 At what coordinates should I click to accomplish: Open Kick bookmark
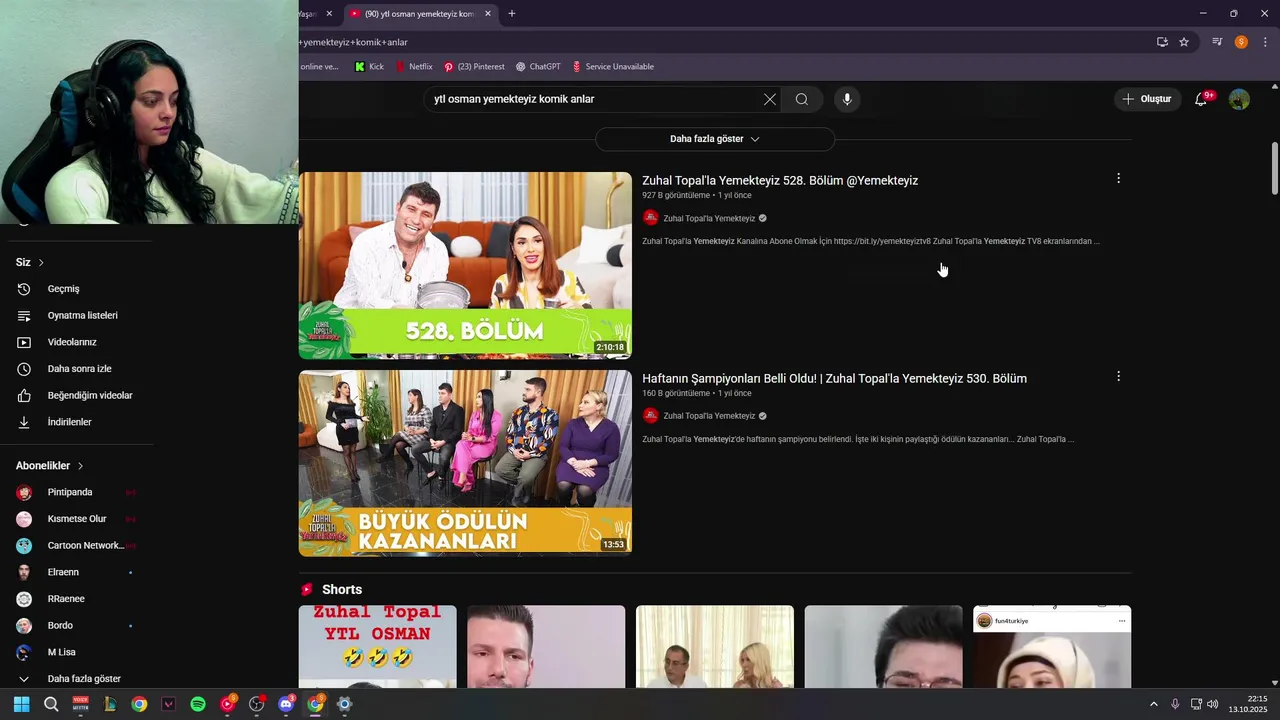pyautogui.click(x=369, y=67)
